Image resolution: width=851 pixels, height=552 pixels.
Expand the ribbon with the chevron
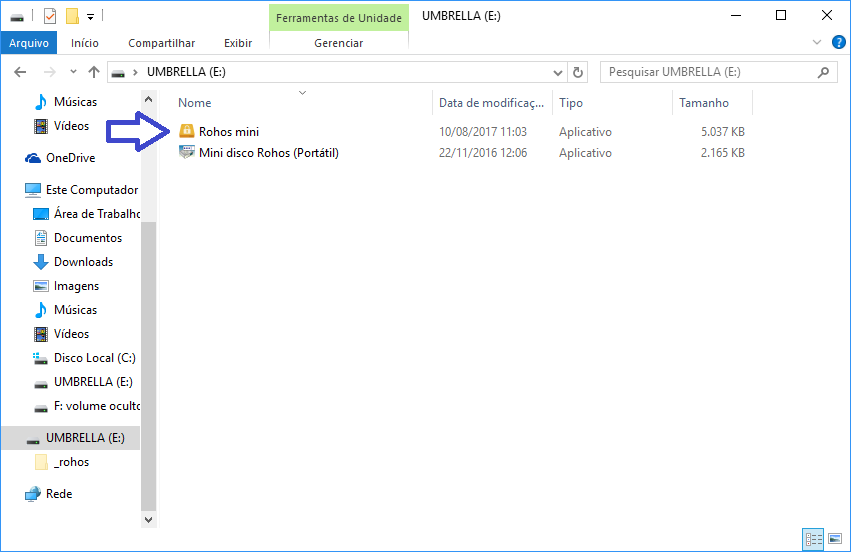click(817, 42)
